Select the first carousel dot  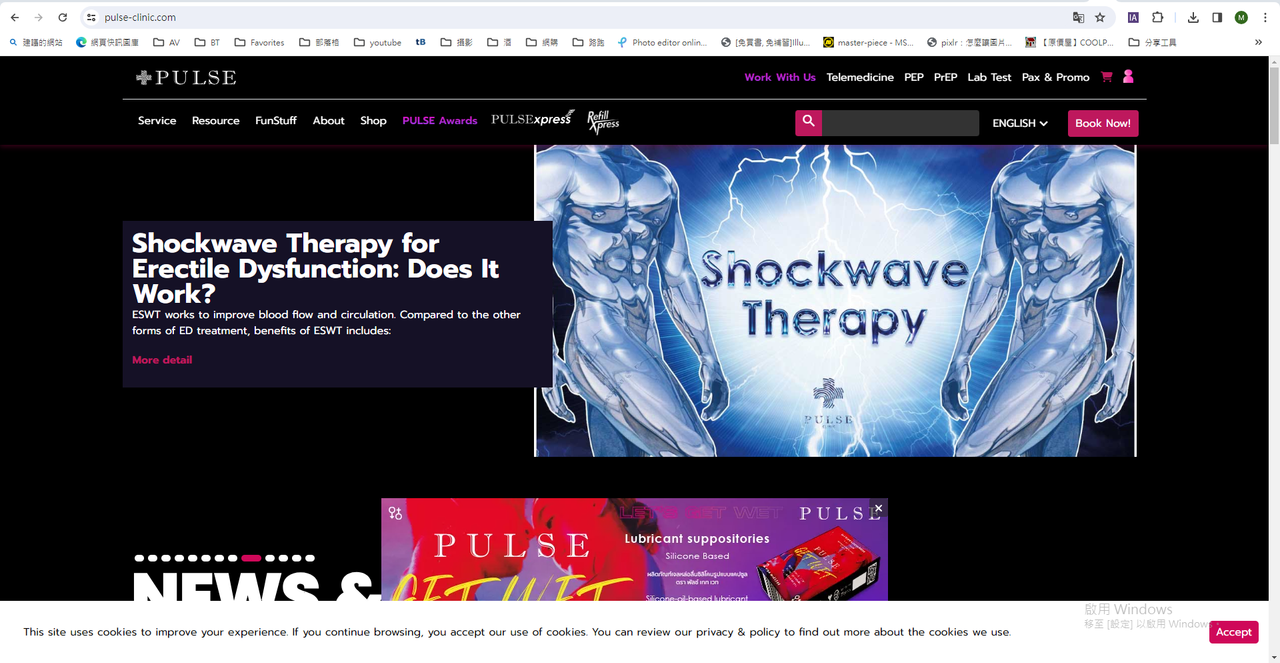140,558
